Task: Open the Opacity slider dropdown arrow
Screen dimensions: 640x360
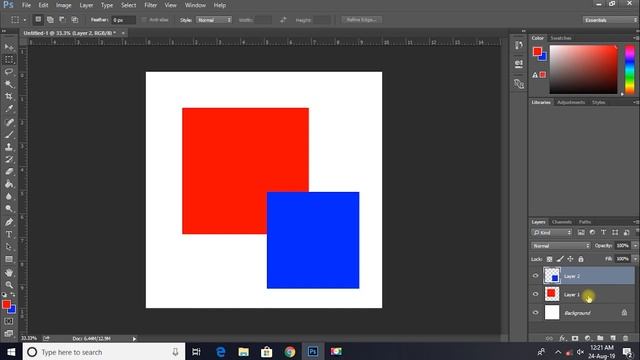Action: 635,246
